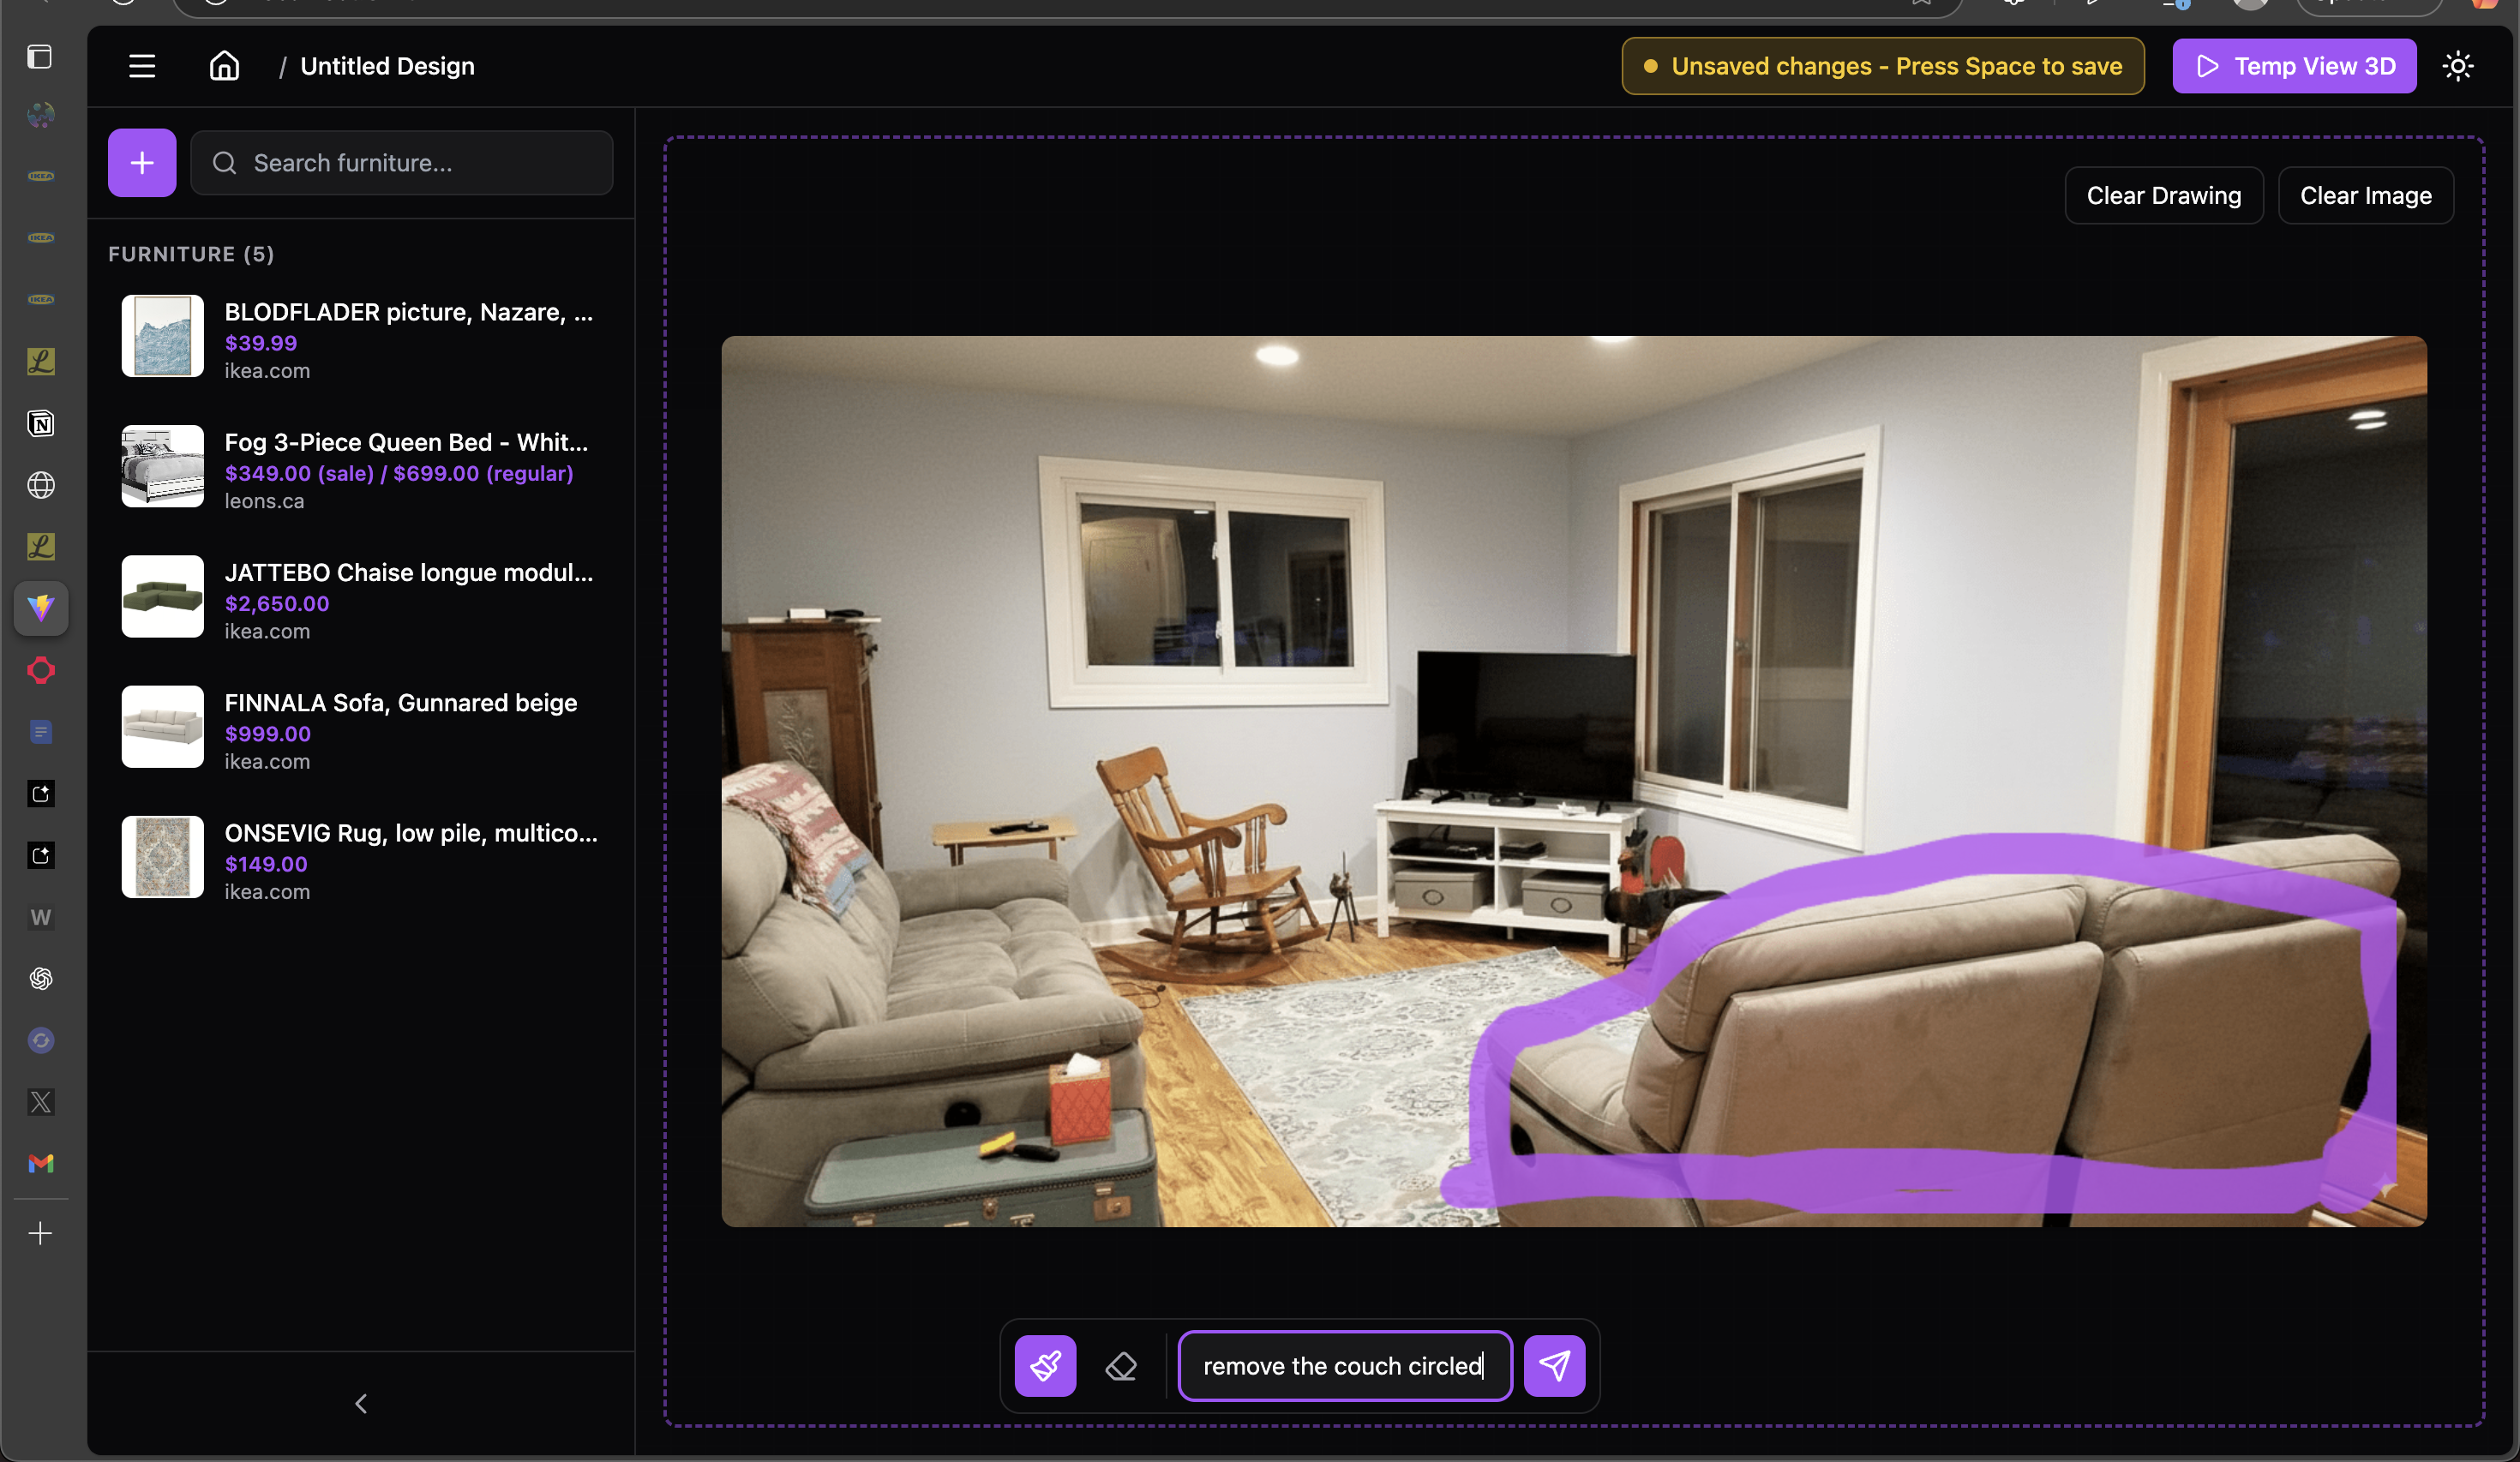Click the Clear Drawing button
Screen dimensions: 2520x1462
tap(2163, 196)
